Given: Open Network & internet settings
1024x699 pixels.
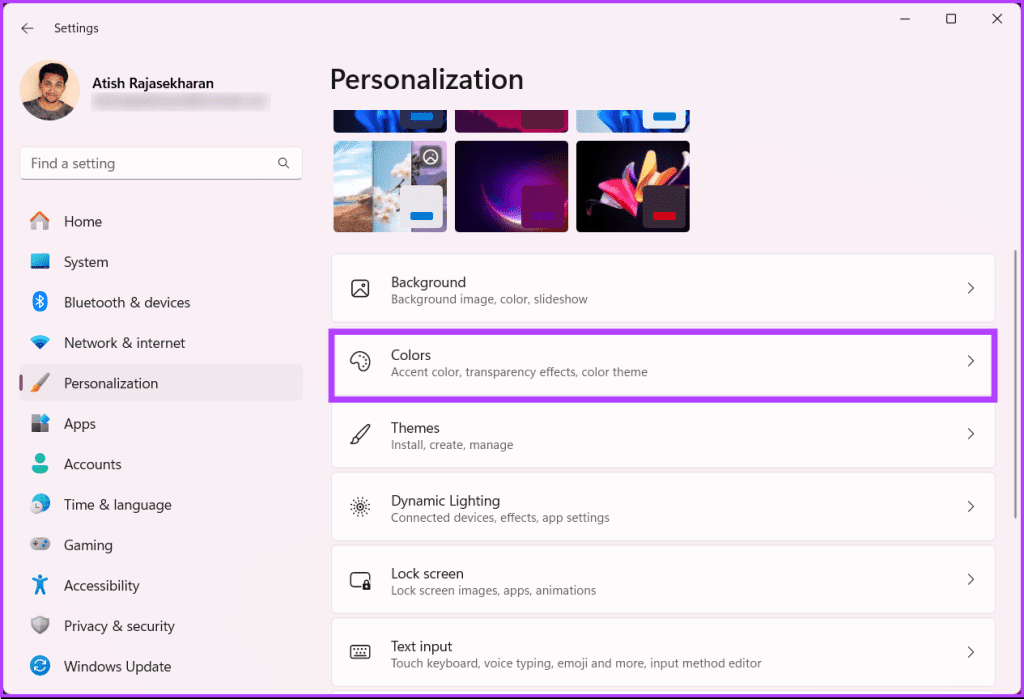Looking at the screenshot, I should pyautogui.click(x=125, y=343).
